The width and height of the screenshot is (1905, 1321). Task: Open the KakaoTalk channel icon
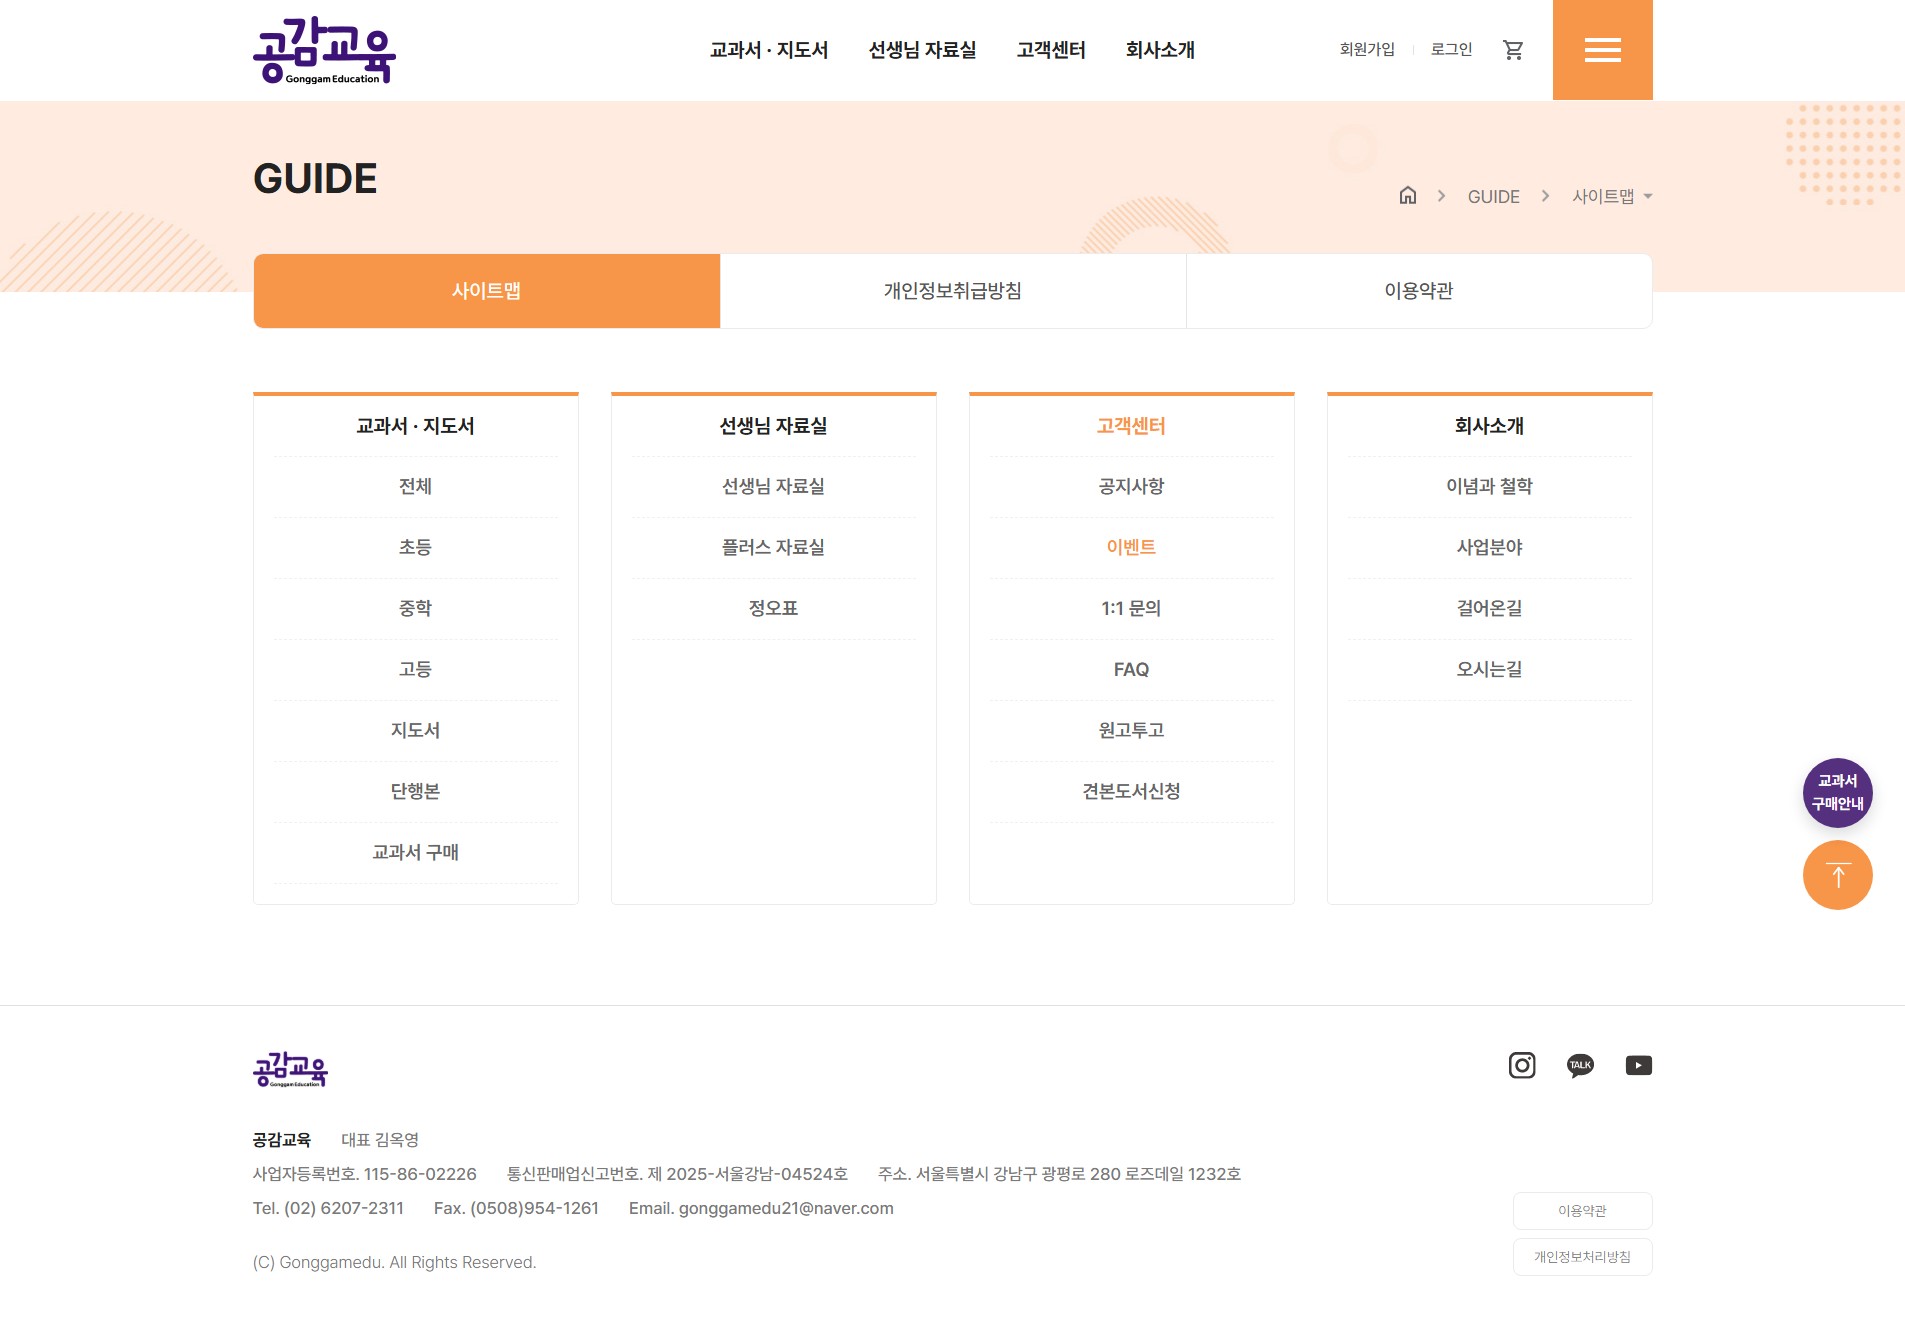coord(1580,1065)
